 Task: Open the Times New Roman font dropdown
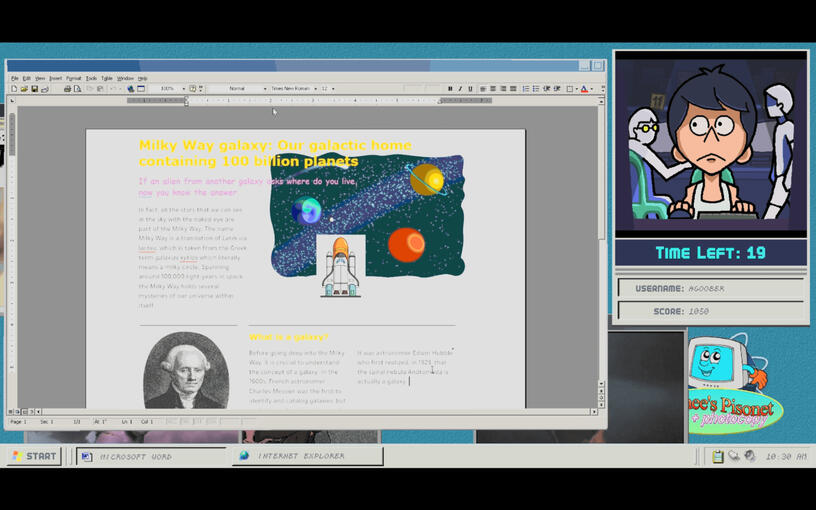point(314,89)
